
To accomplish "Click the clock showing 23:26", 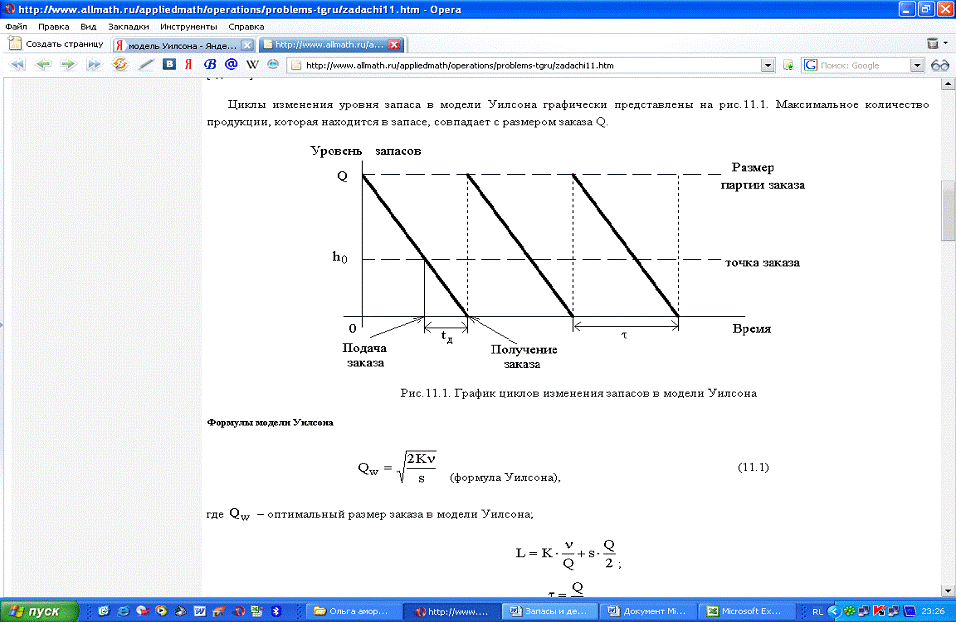I will coord(933,611).
